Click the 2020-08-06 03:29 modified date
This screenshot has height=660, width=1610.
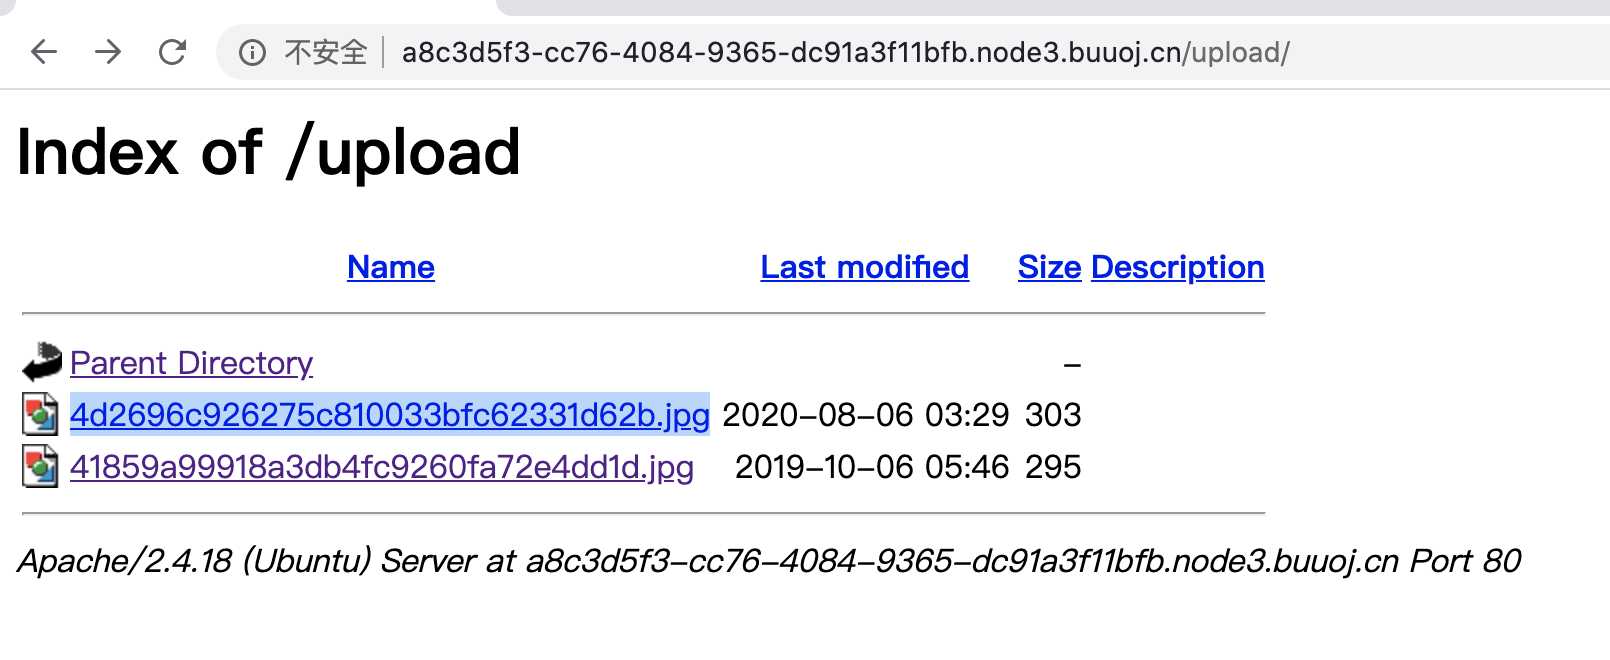click(x=866, y=415)
